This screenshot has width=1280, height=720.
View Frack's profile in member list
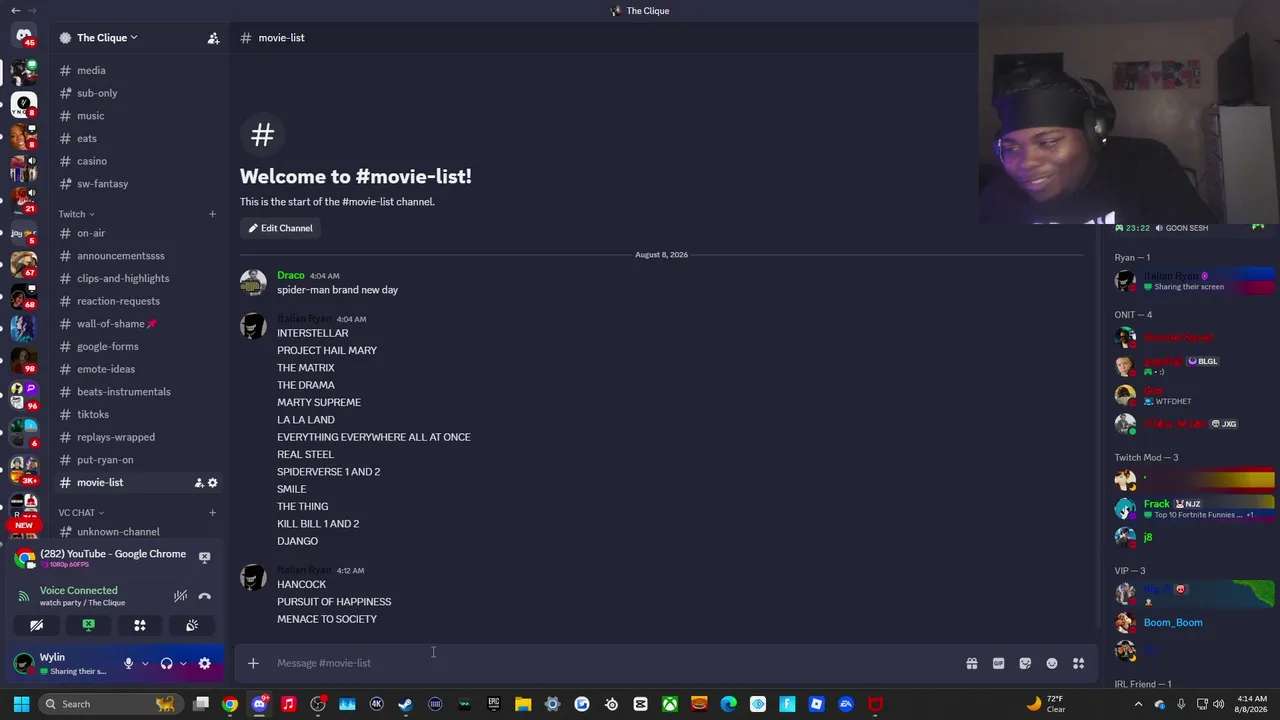1193,508
